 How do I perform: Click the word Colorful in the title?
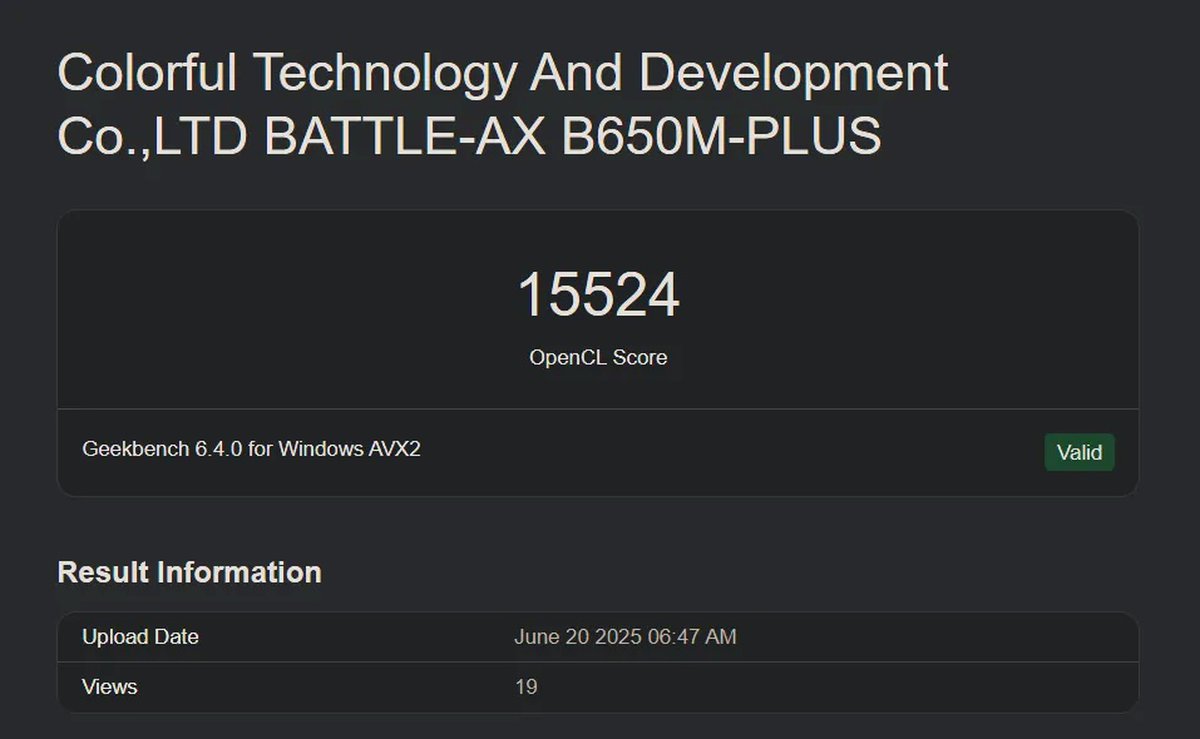(x=147, y=74)
